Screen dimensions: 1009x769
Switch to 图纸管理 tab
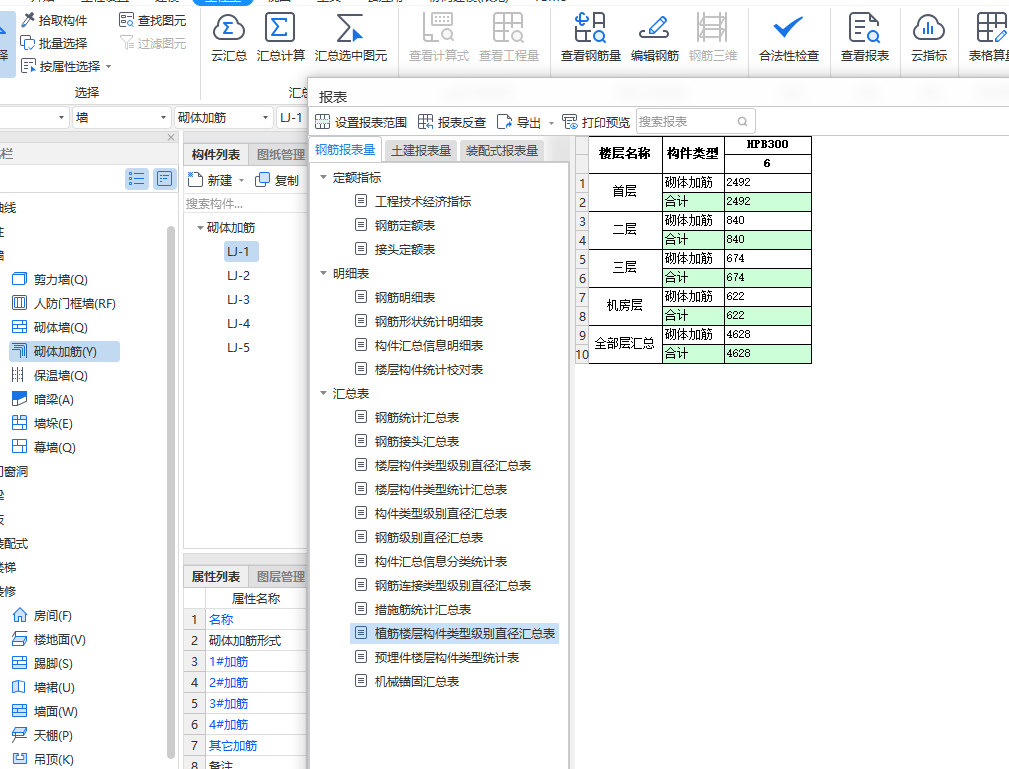280,154
